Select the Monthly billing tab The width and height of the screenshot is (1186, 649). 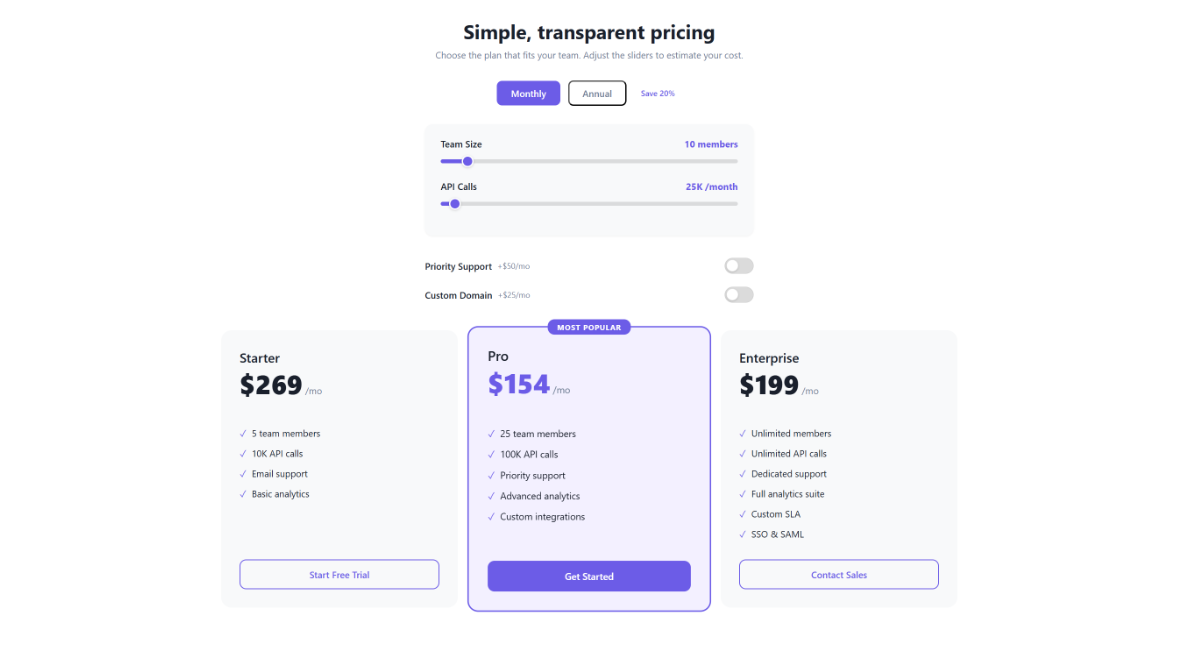click(x=528, y=92)
